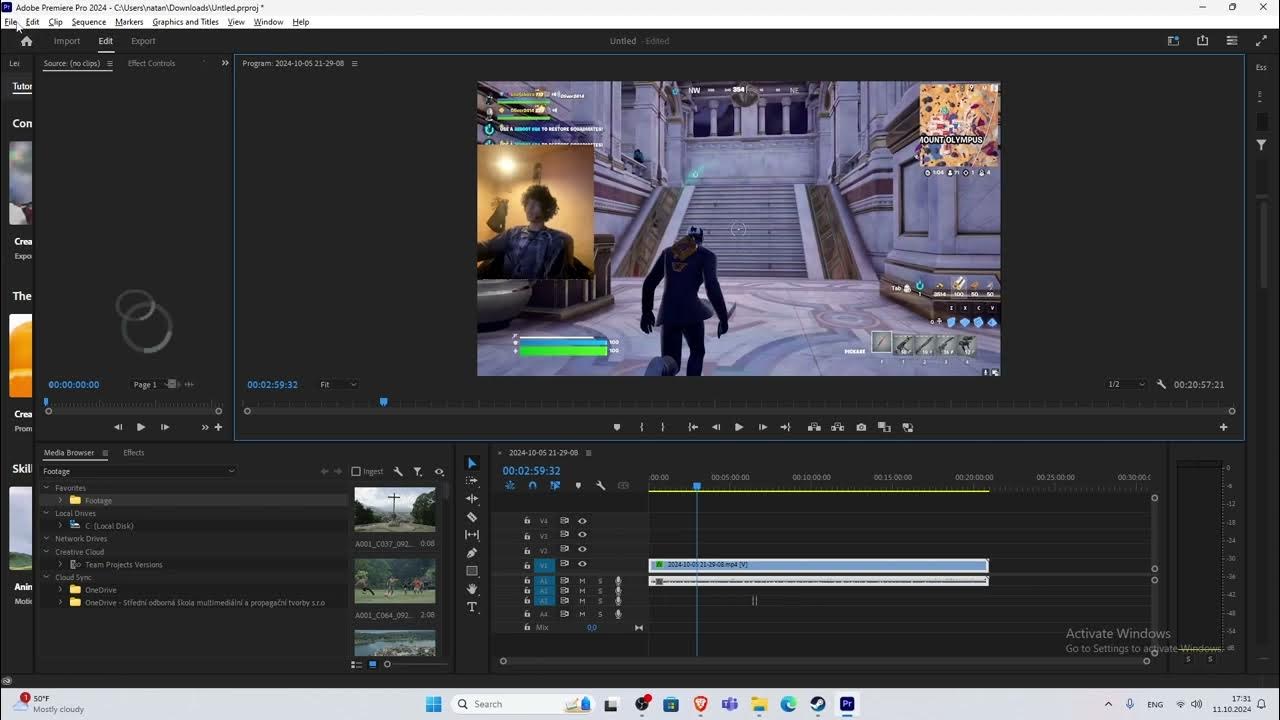The height and width of the screenshot is (720, 1280).
Task: Open the Footage location dropdown
Action: [x=138, y=471]
